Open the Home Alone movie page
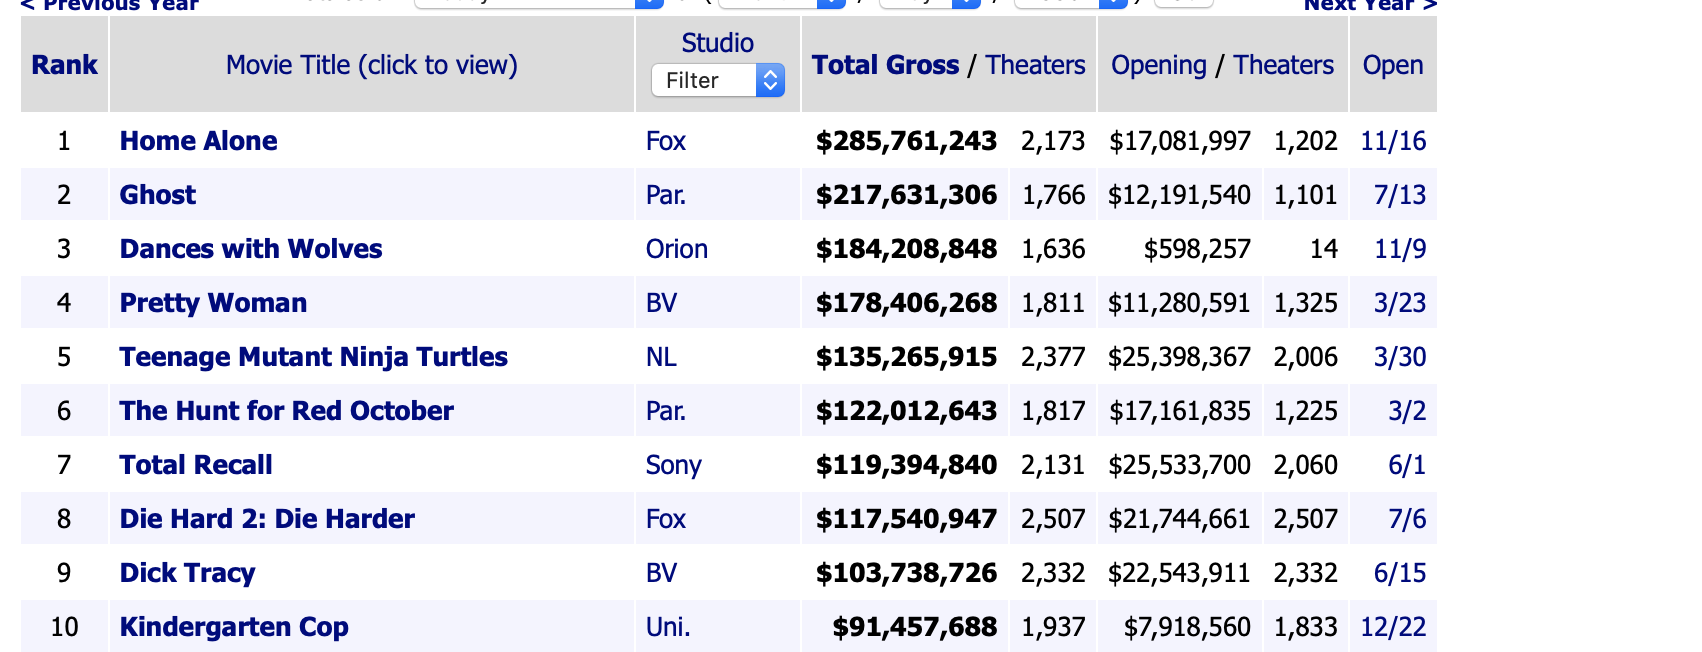 (198, 141)
